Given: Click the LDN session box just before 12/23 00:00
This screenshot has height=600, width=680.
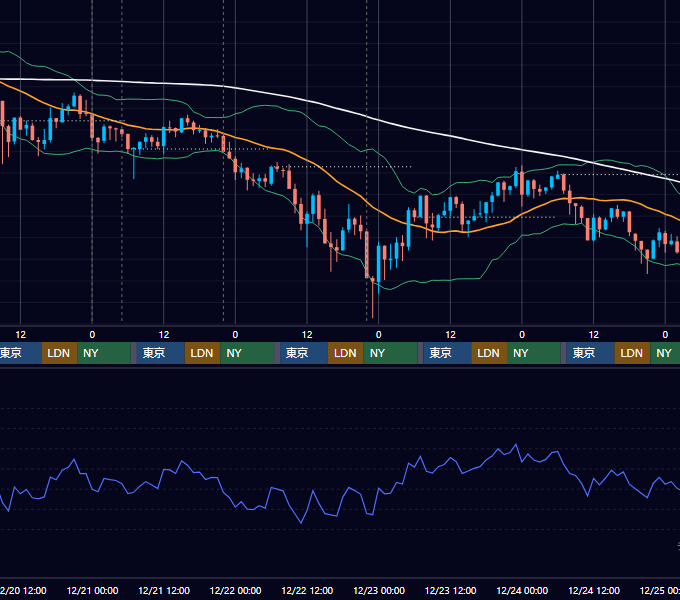Looking at the screenshot, I should pos(346,353).
